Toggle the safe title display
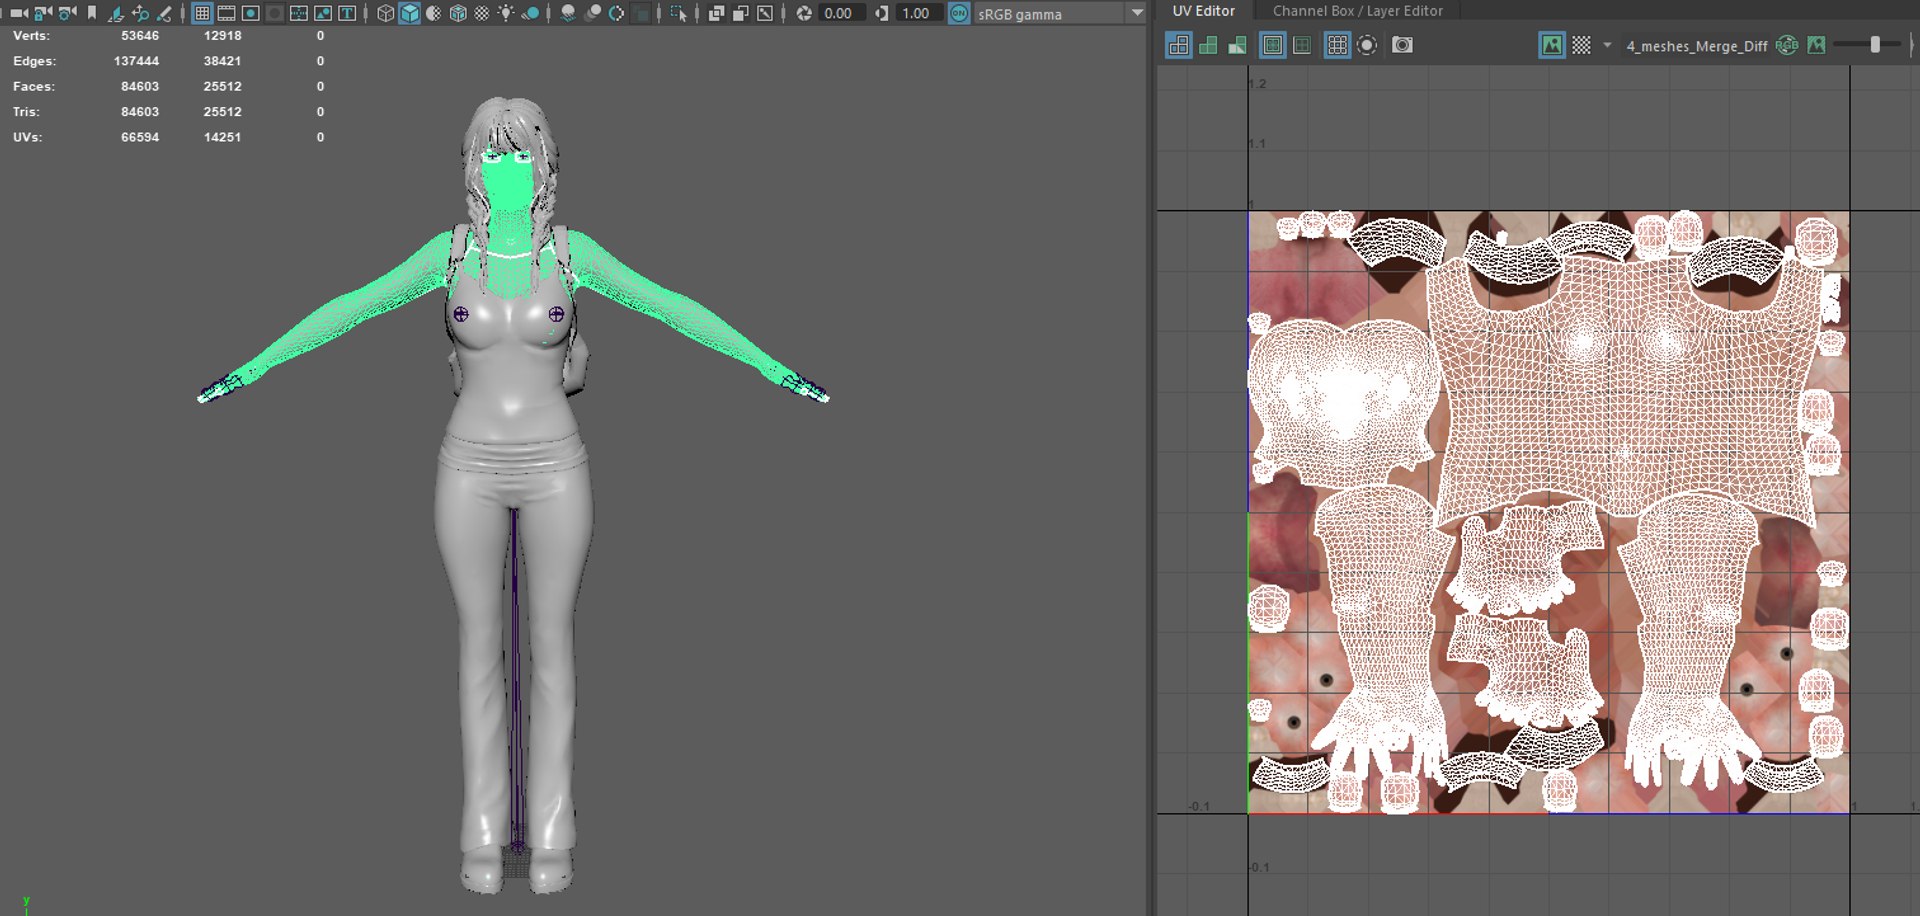 (x=346, y=13)
